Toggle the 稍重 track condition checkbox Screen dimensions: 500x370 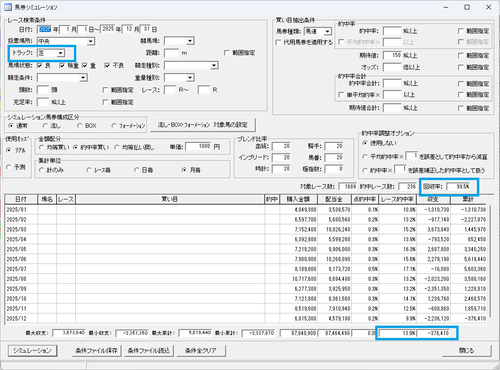(62, 65)
